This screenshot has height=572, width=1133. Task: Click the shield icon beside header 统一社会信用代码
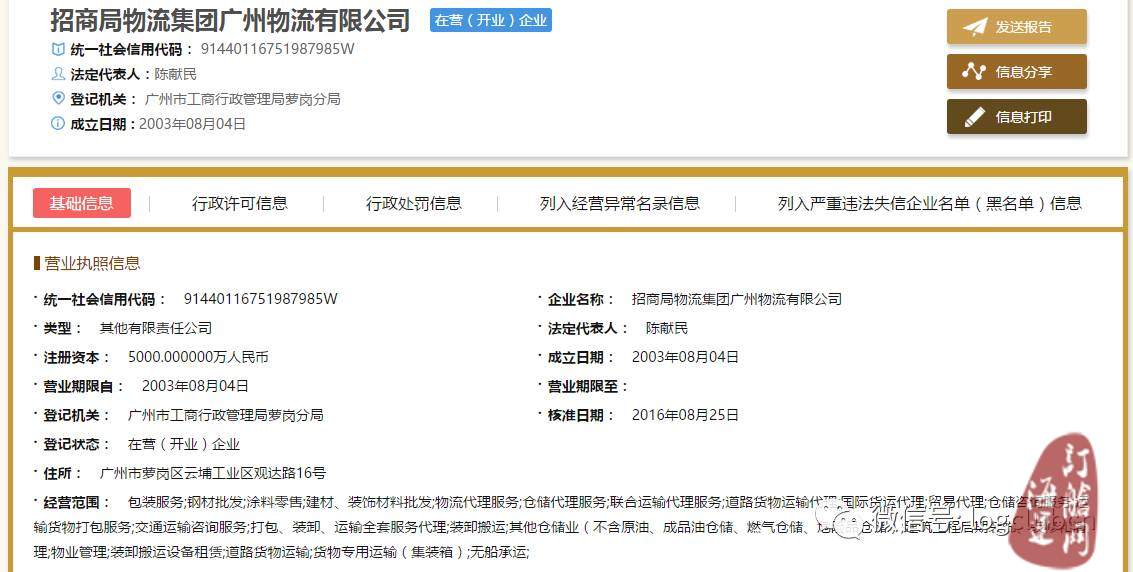(58, 49)
